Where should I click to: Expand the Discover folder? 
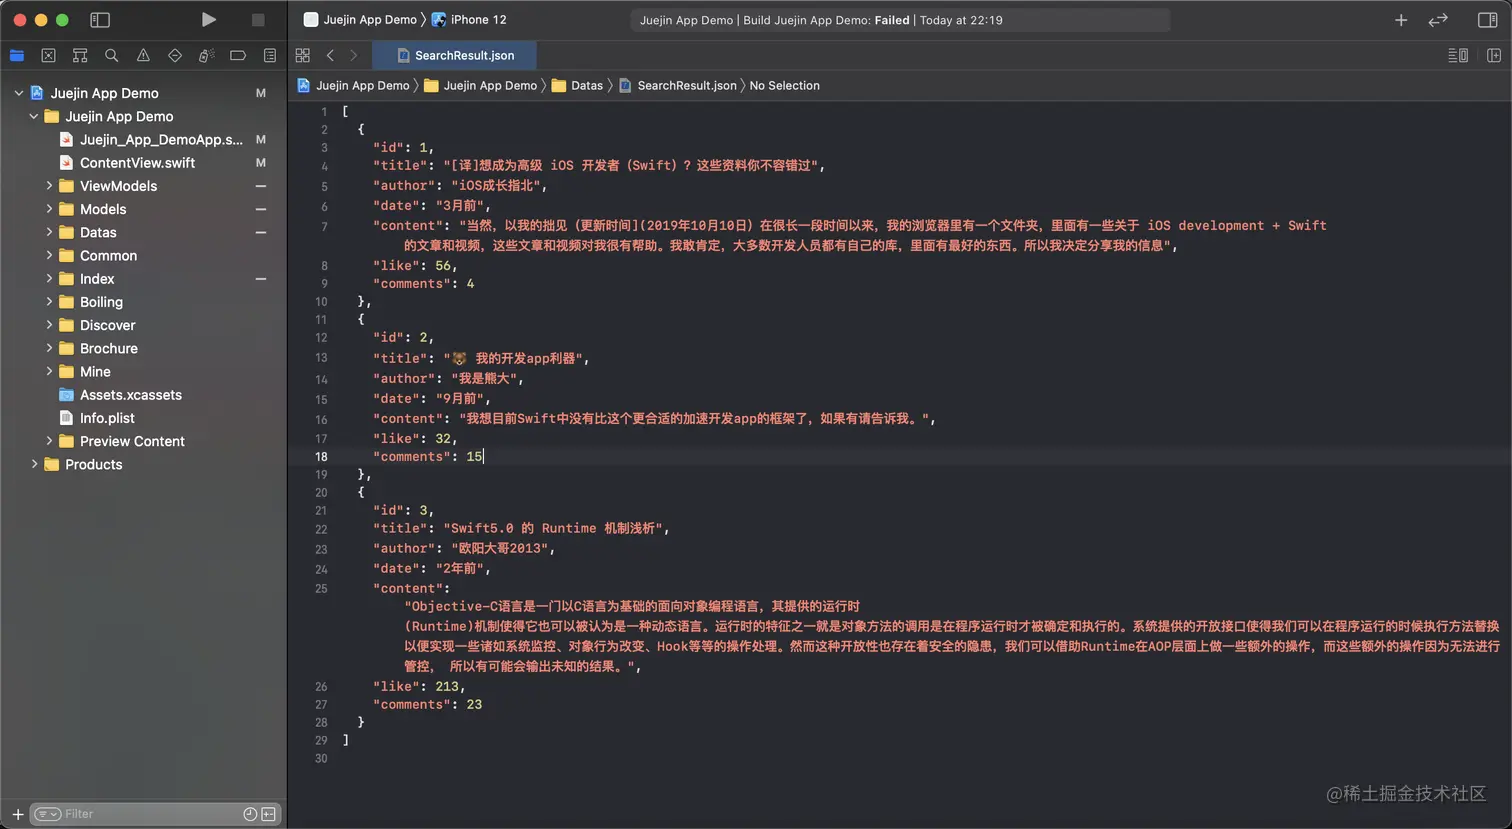point(49,325)
